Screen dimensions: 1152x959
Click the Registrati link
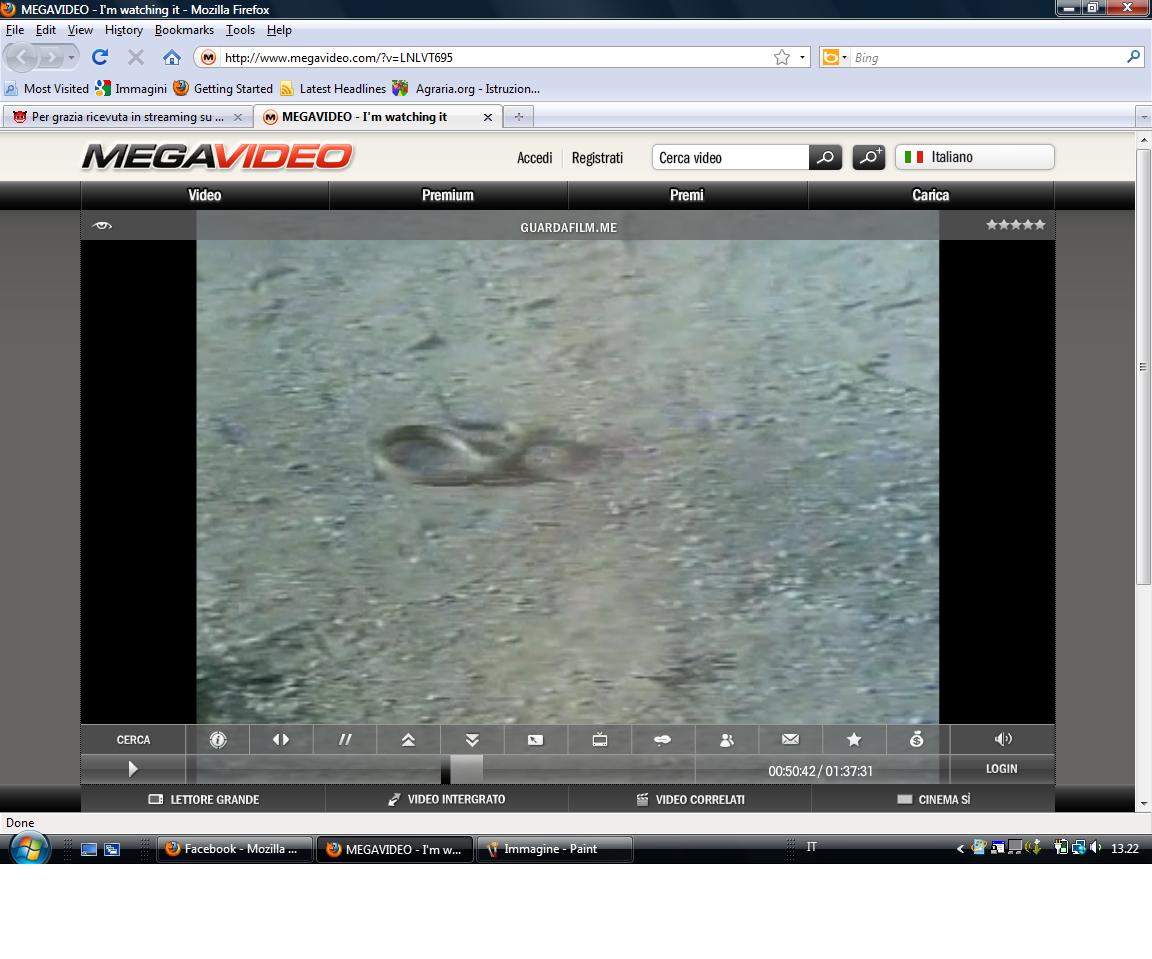[x=597, y=158]
